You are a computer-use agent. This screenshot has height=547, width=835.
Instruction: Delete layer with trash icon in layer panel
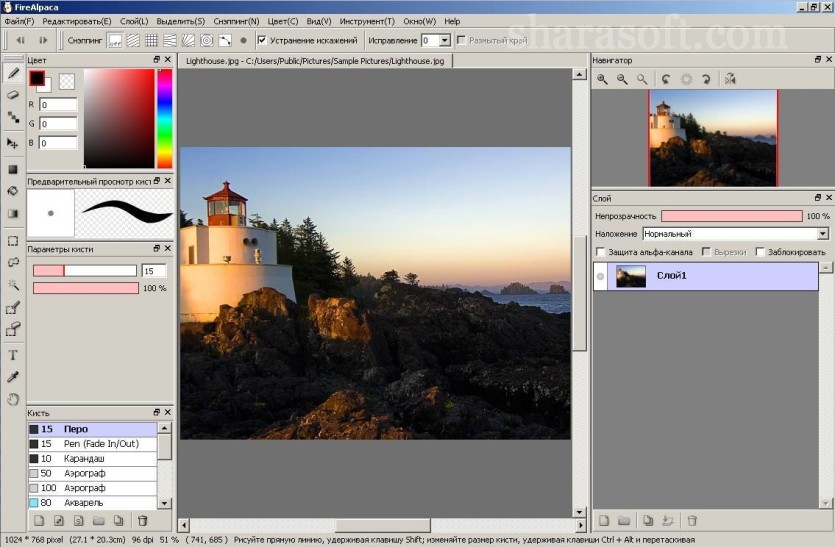coord(692,520)
